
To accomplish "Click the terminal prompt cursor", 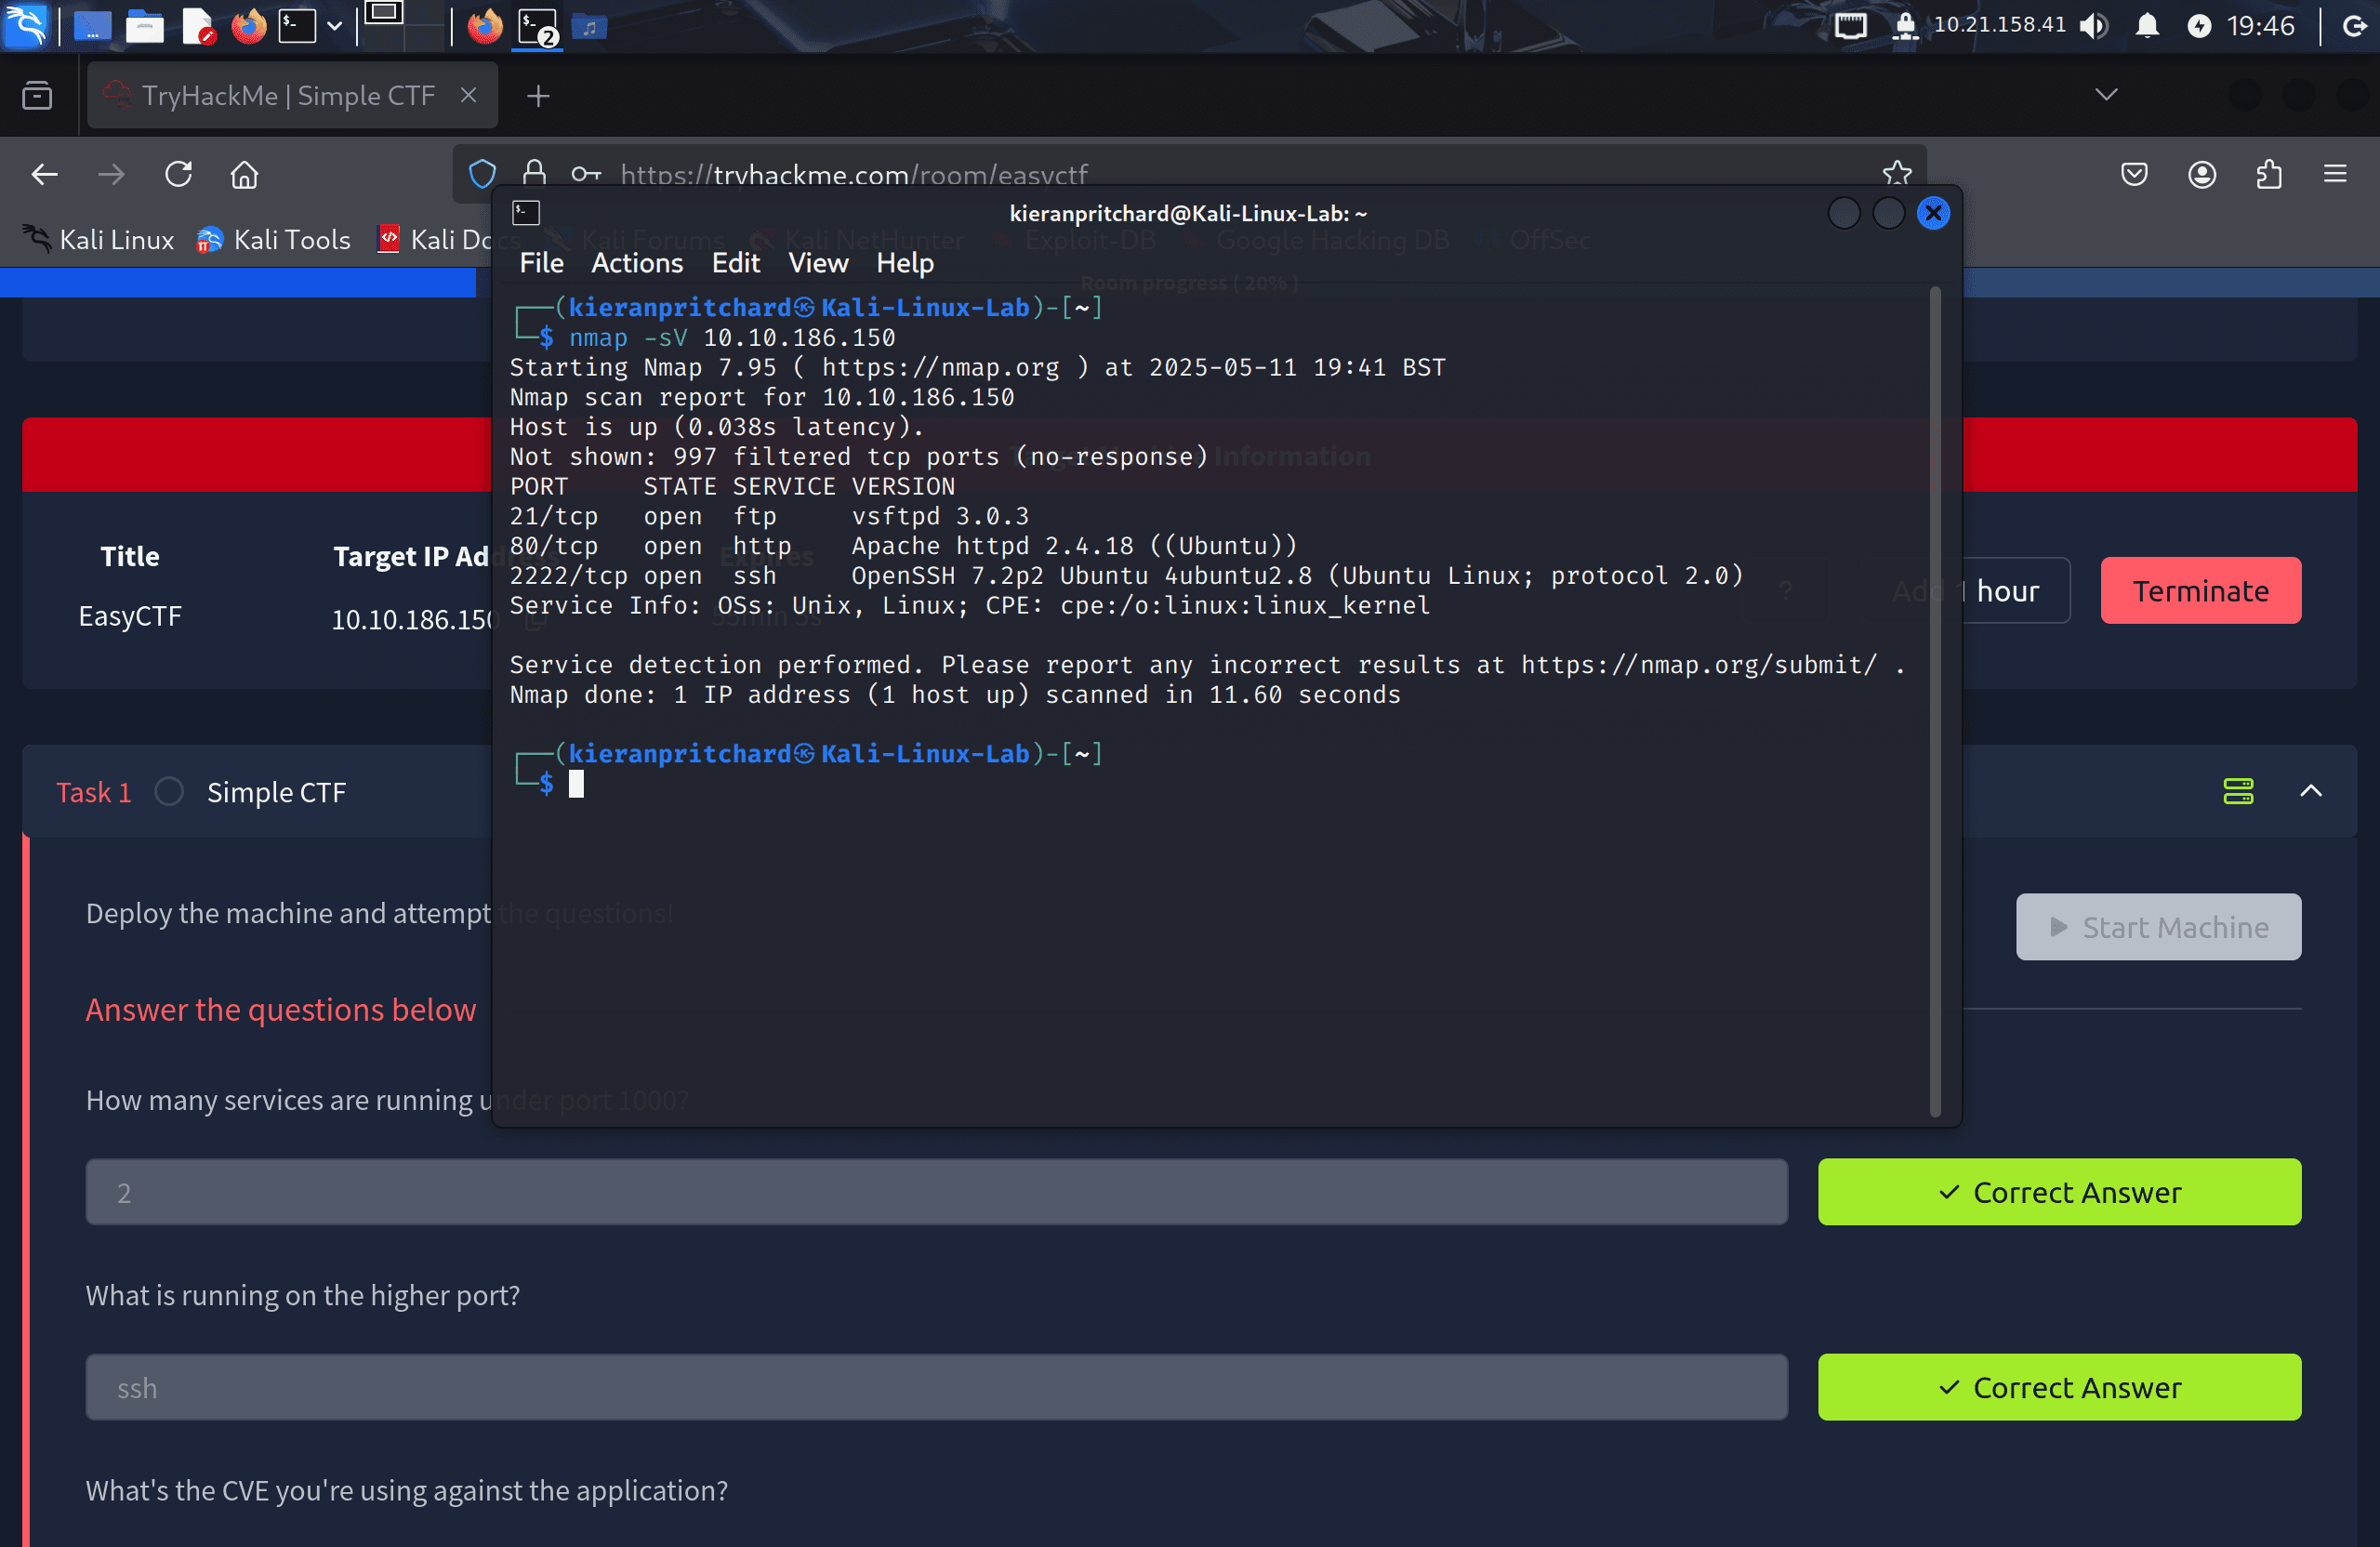I will pyautogui.click(x=576, y=784).
